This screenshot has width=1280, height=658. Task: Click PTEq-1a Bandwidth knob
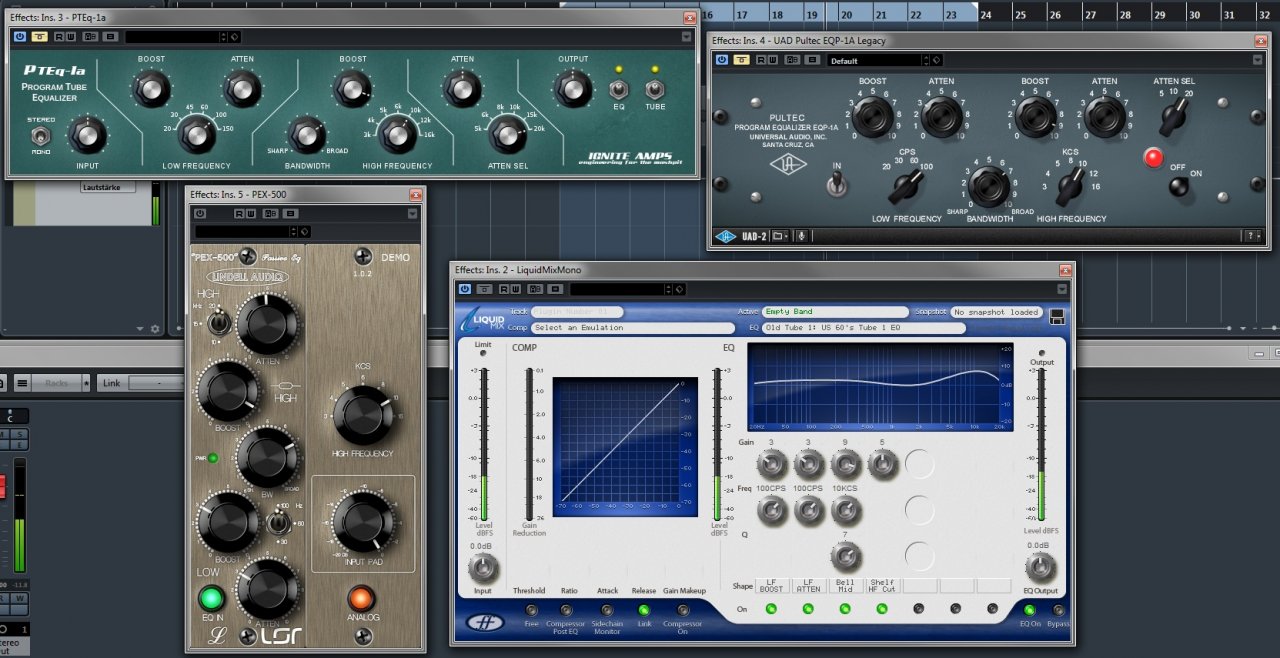pyautogui.click(x=307, y=135)
